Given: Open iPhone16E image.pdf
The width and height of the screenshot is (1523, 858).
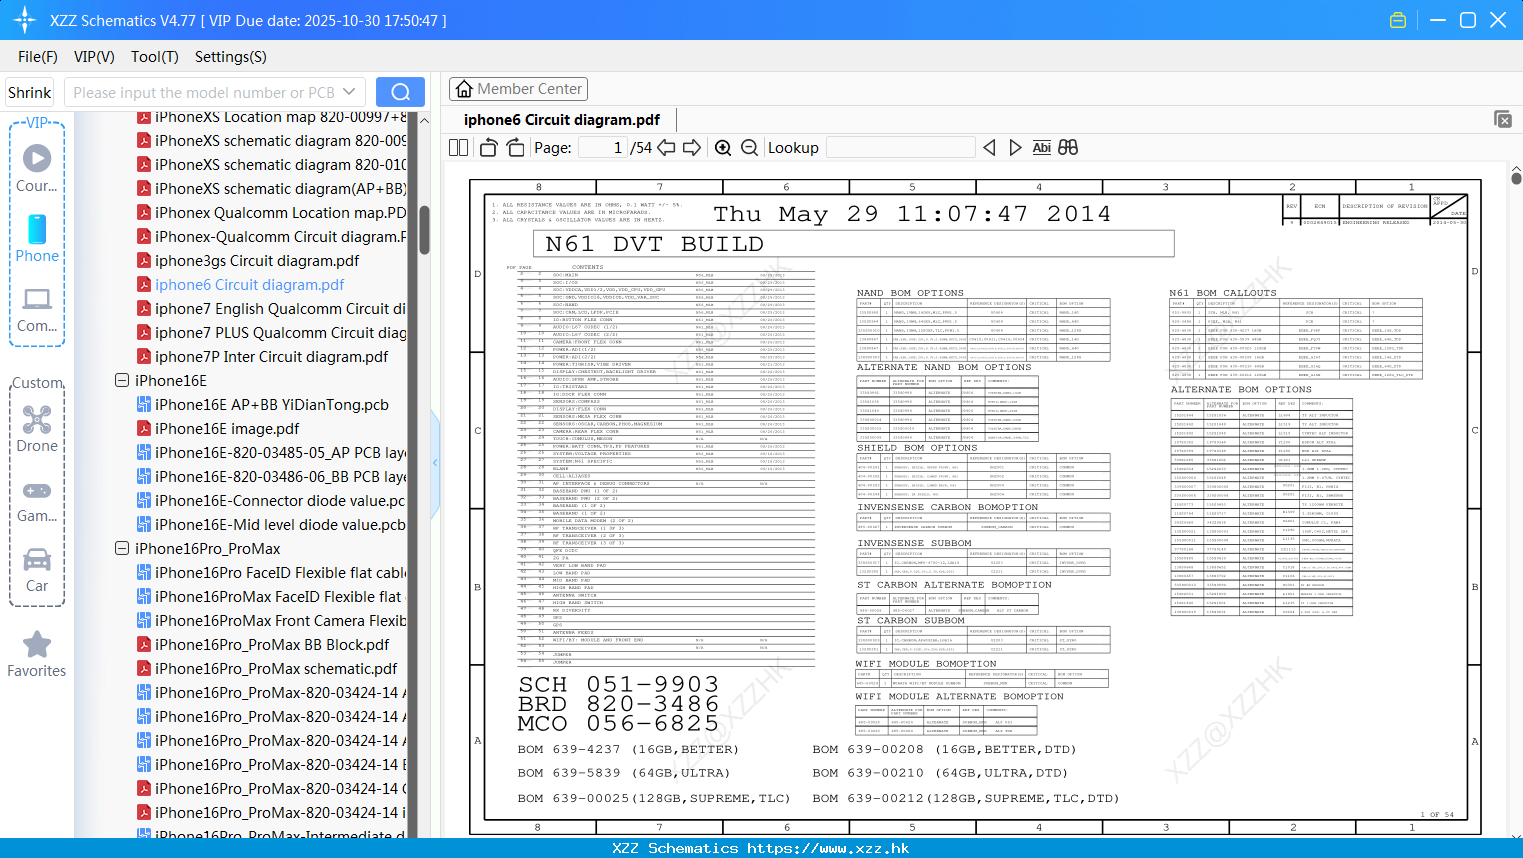Looking at the screenshot, I should click(x=227, y=428).
